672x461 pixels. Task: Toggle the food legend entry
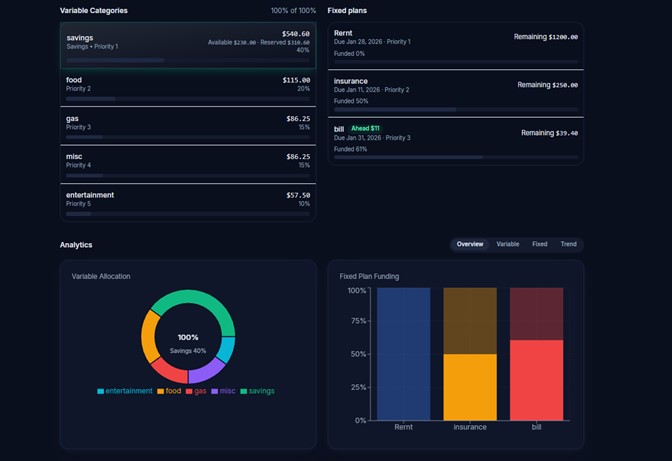(x=169, y=391)
